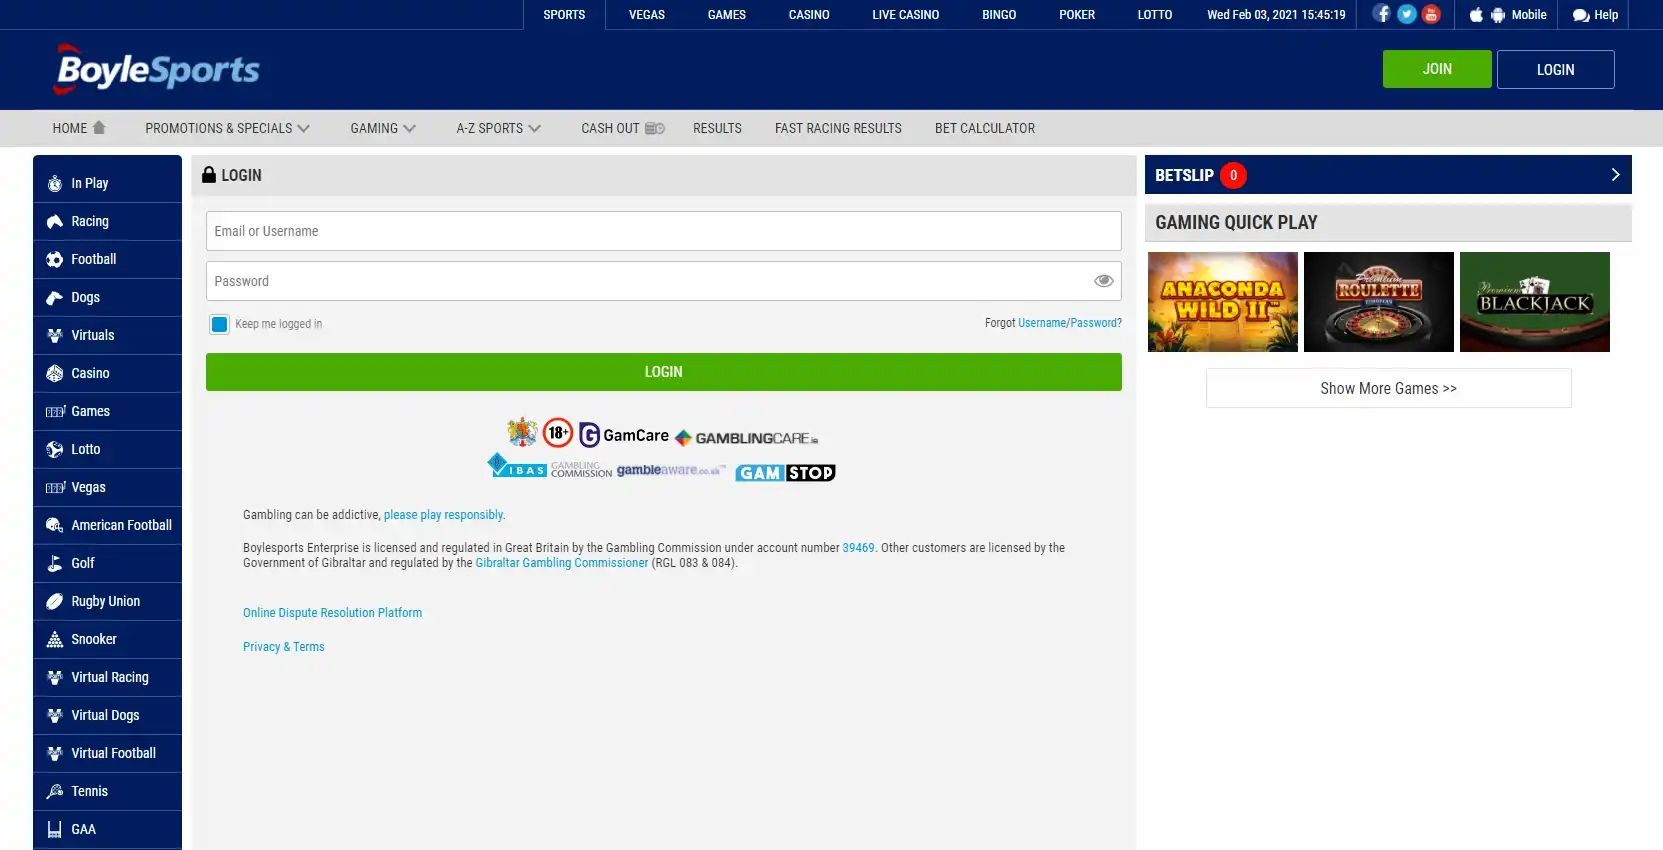The width and height of the screenshot is (1663, 850).
Task: Click the GamStop logo
Action: [785, 473]
